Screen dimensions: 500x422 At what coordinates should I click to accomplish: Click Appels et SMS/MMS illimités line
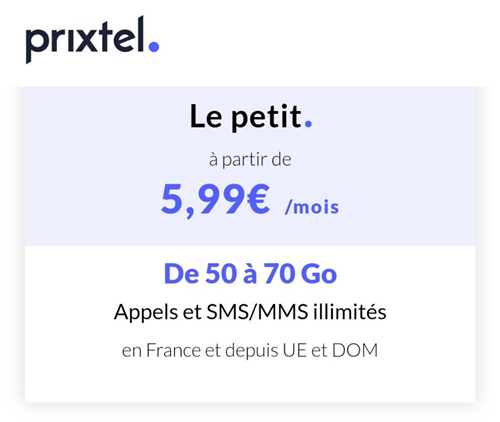(250, 312)
